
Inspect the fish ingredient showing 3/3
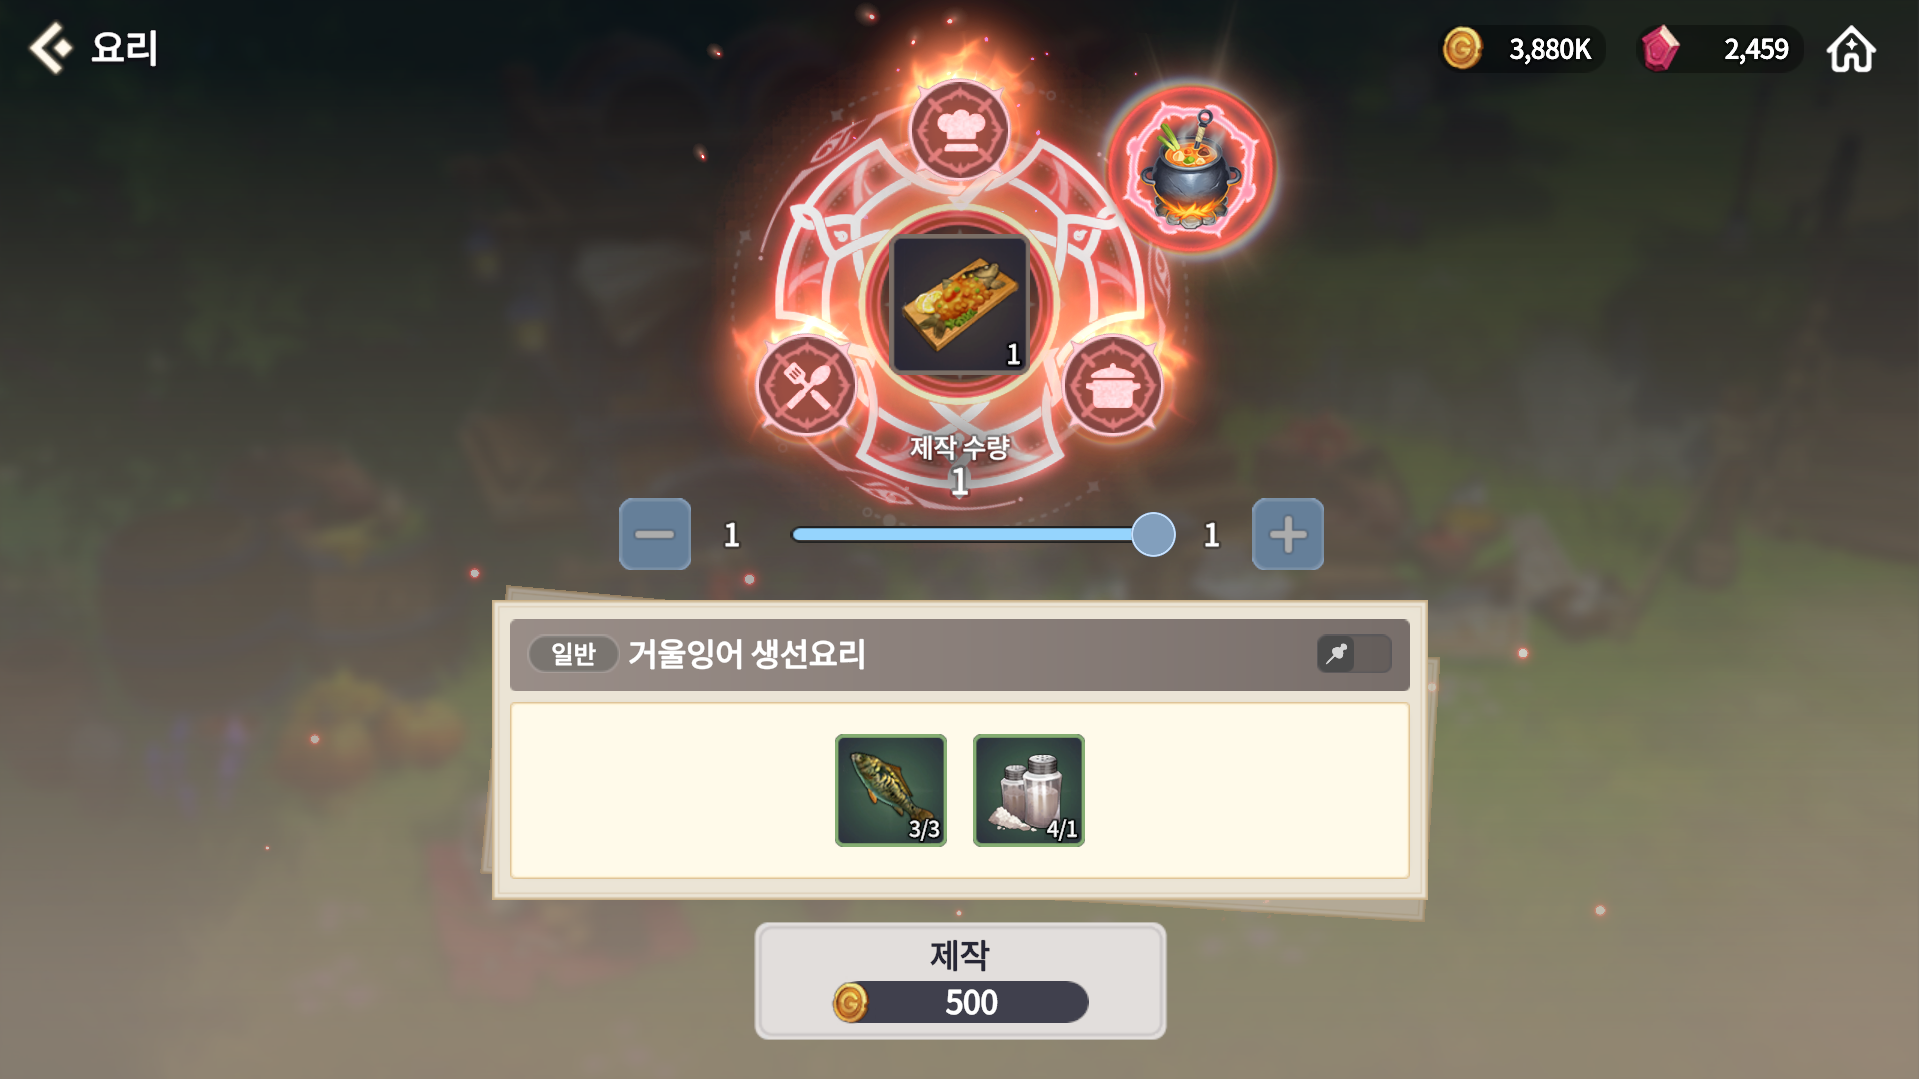(891, 790)
